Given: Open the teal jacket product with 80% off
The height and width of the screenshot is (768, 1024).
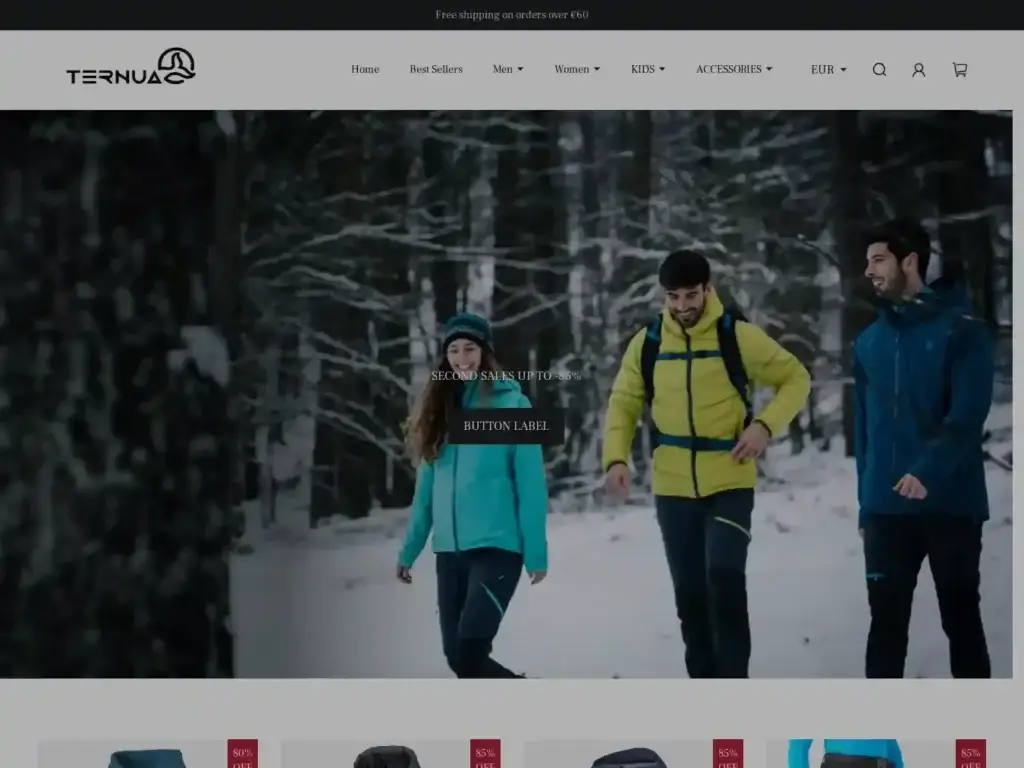Looking at the screenshot, I should click(146, 758).
